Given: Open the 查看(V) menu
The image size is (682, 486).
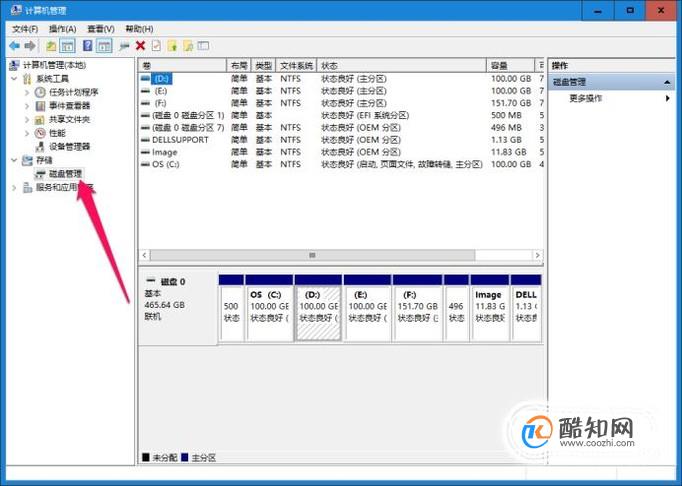Looking at the screenshot, I should pyautogui.click(x=101, y=29).
